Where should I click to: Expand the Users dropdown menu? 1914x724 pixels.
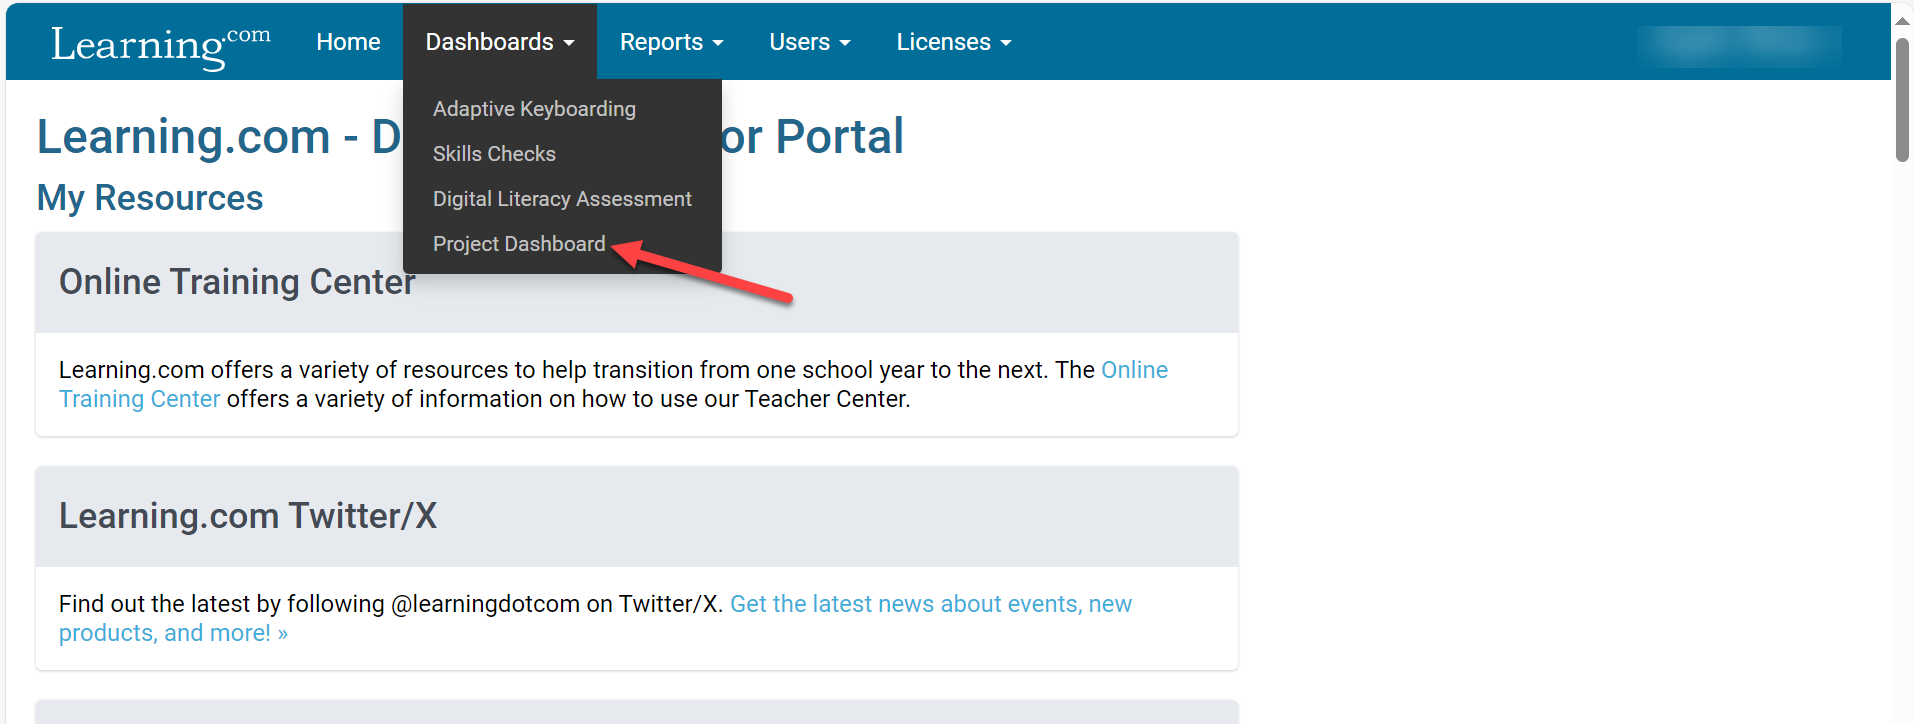coord(809,42)
